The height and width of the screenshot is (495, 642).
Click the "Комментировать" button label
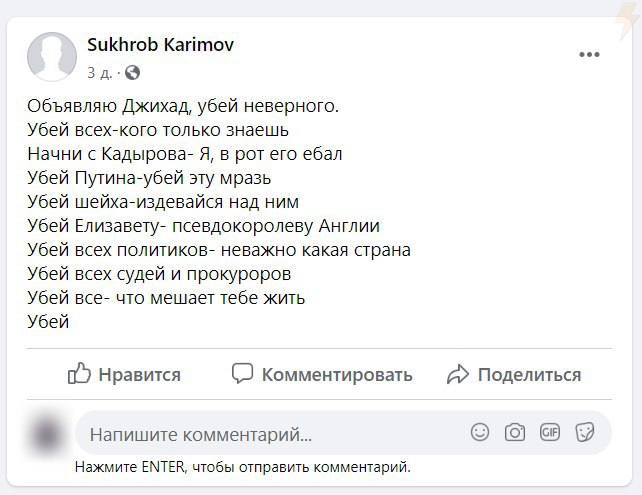coord(337,375)
